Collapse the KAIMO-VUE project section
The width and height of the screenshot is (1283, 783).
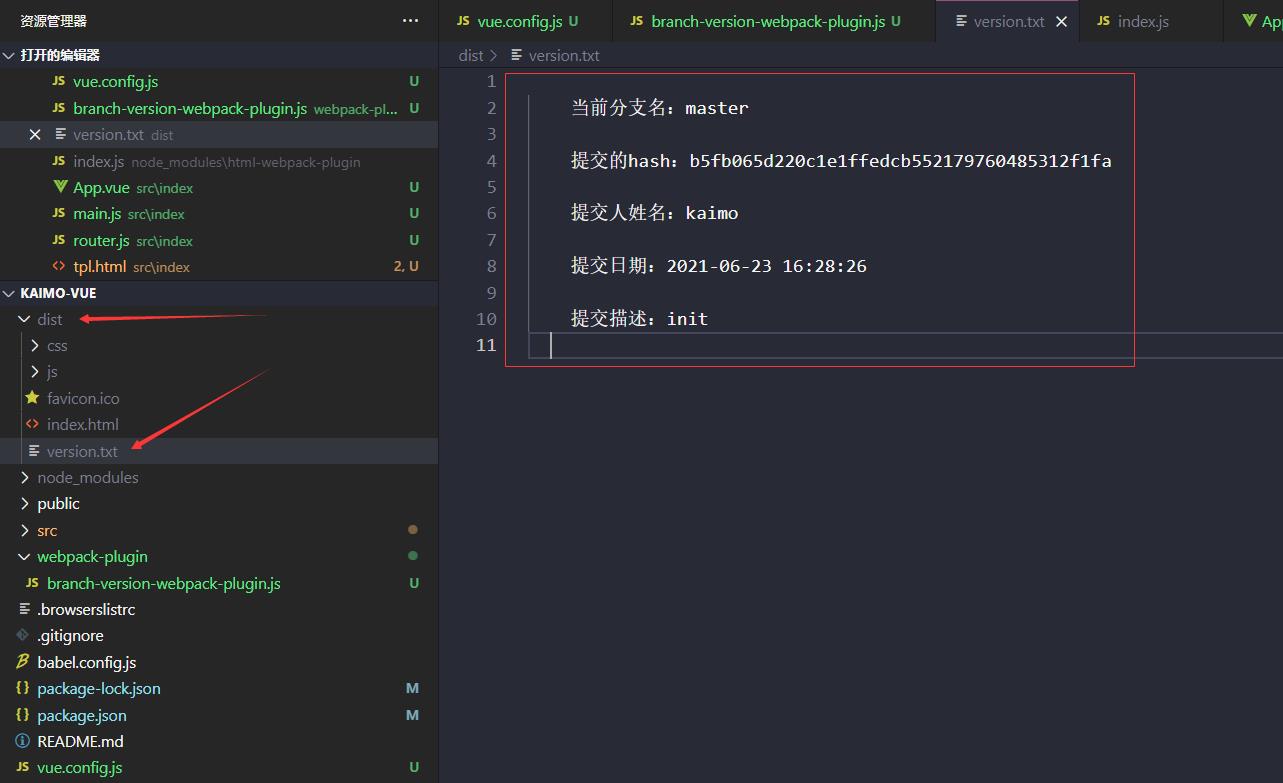(10, 293)
